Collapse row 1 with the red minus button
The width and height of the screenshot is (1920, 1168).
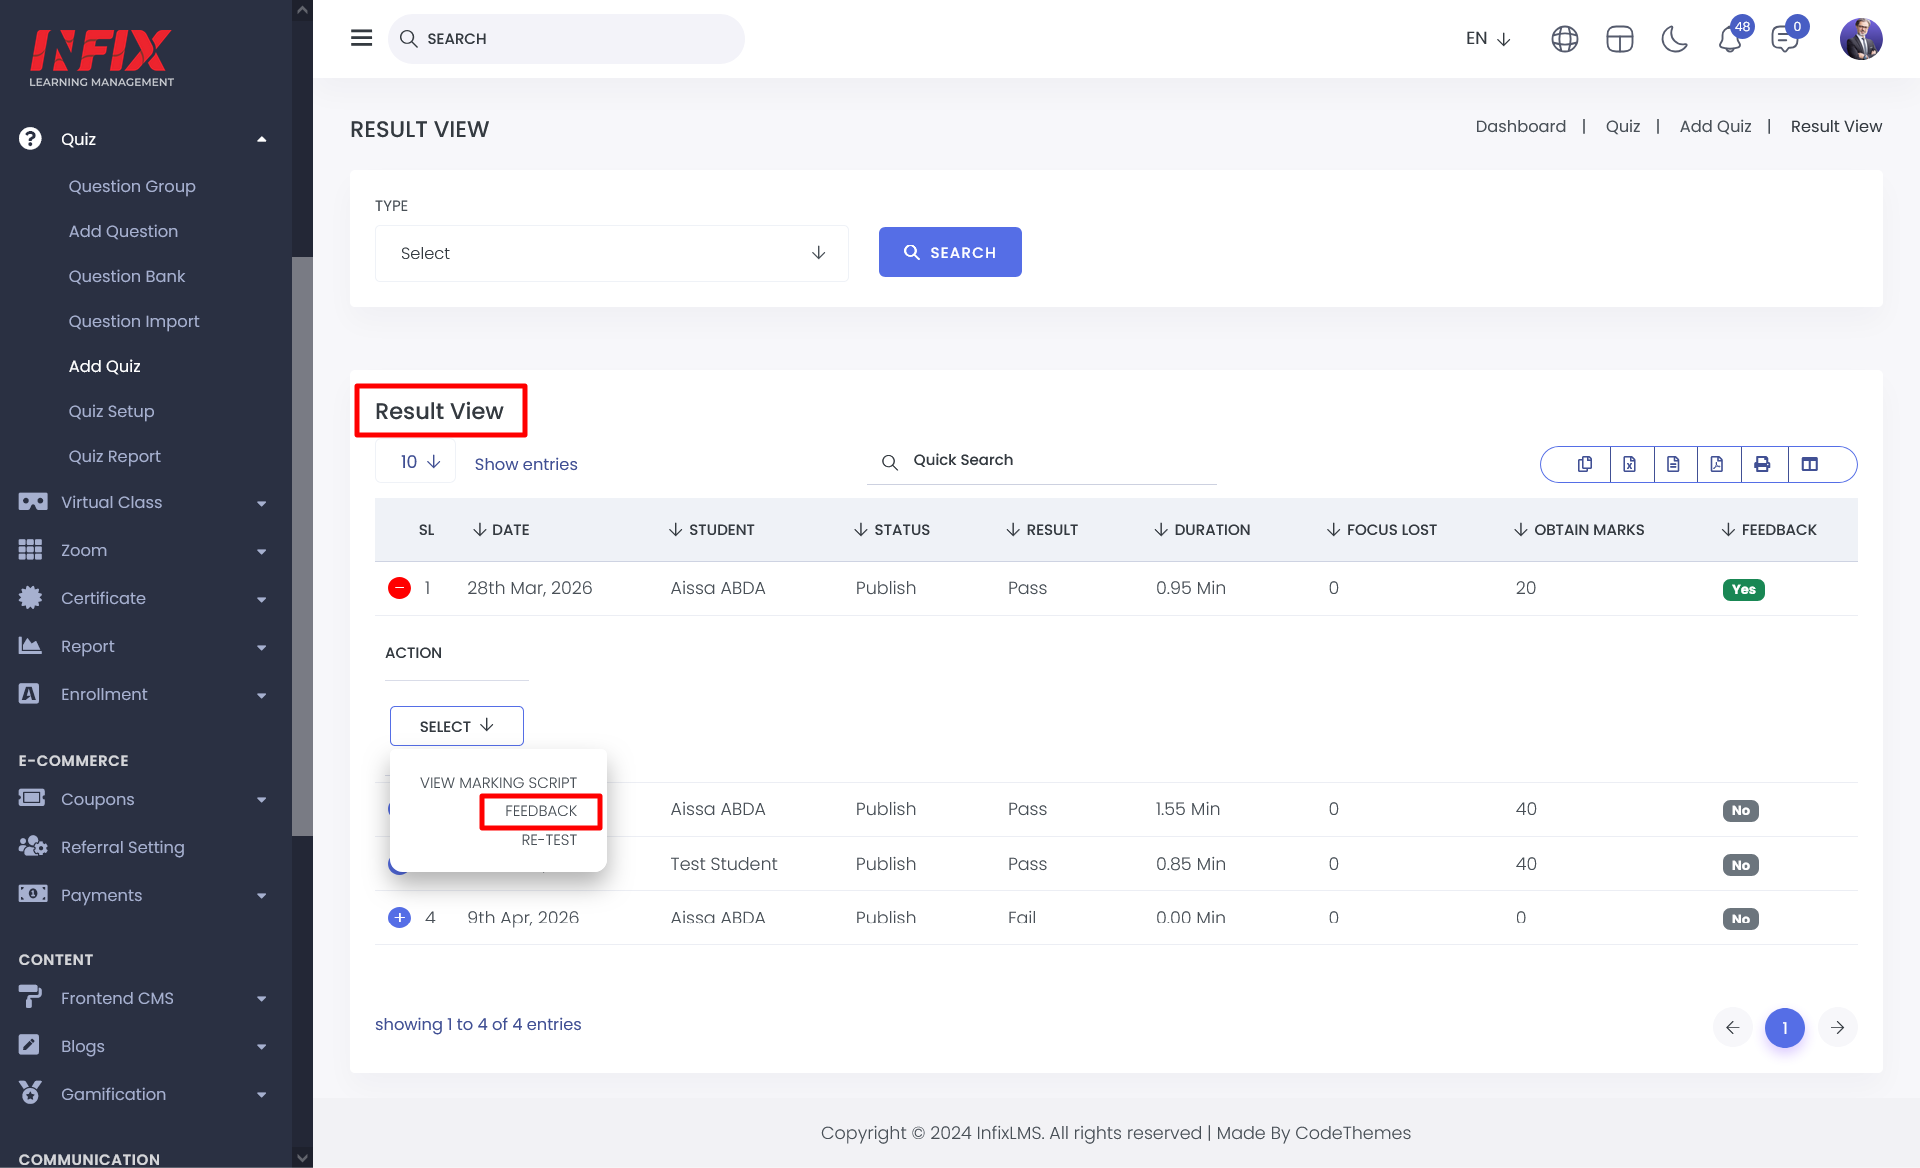399,588
